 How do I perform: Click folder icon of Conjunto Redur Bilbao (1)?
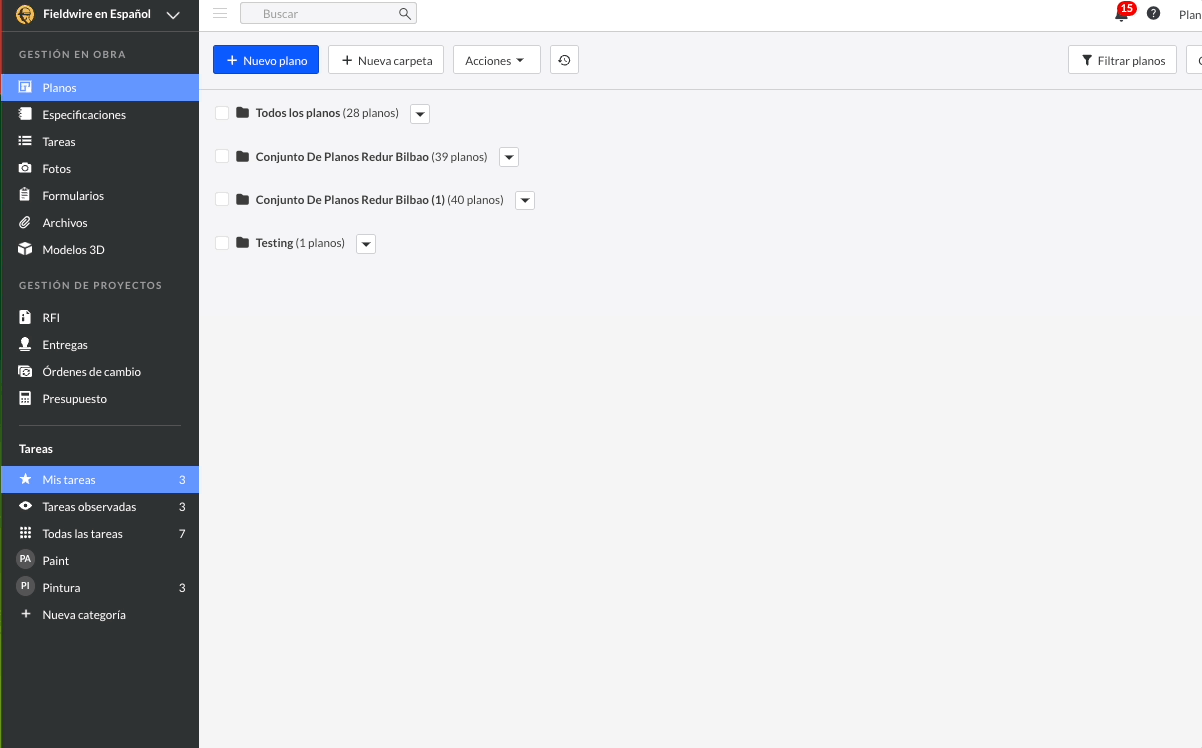(242, 199)
